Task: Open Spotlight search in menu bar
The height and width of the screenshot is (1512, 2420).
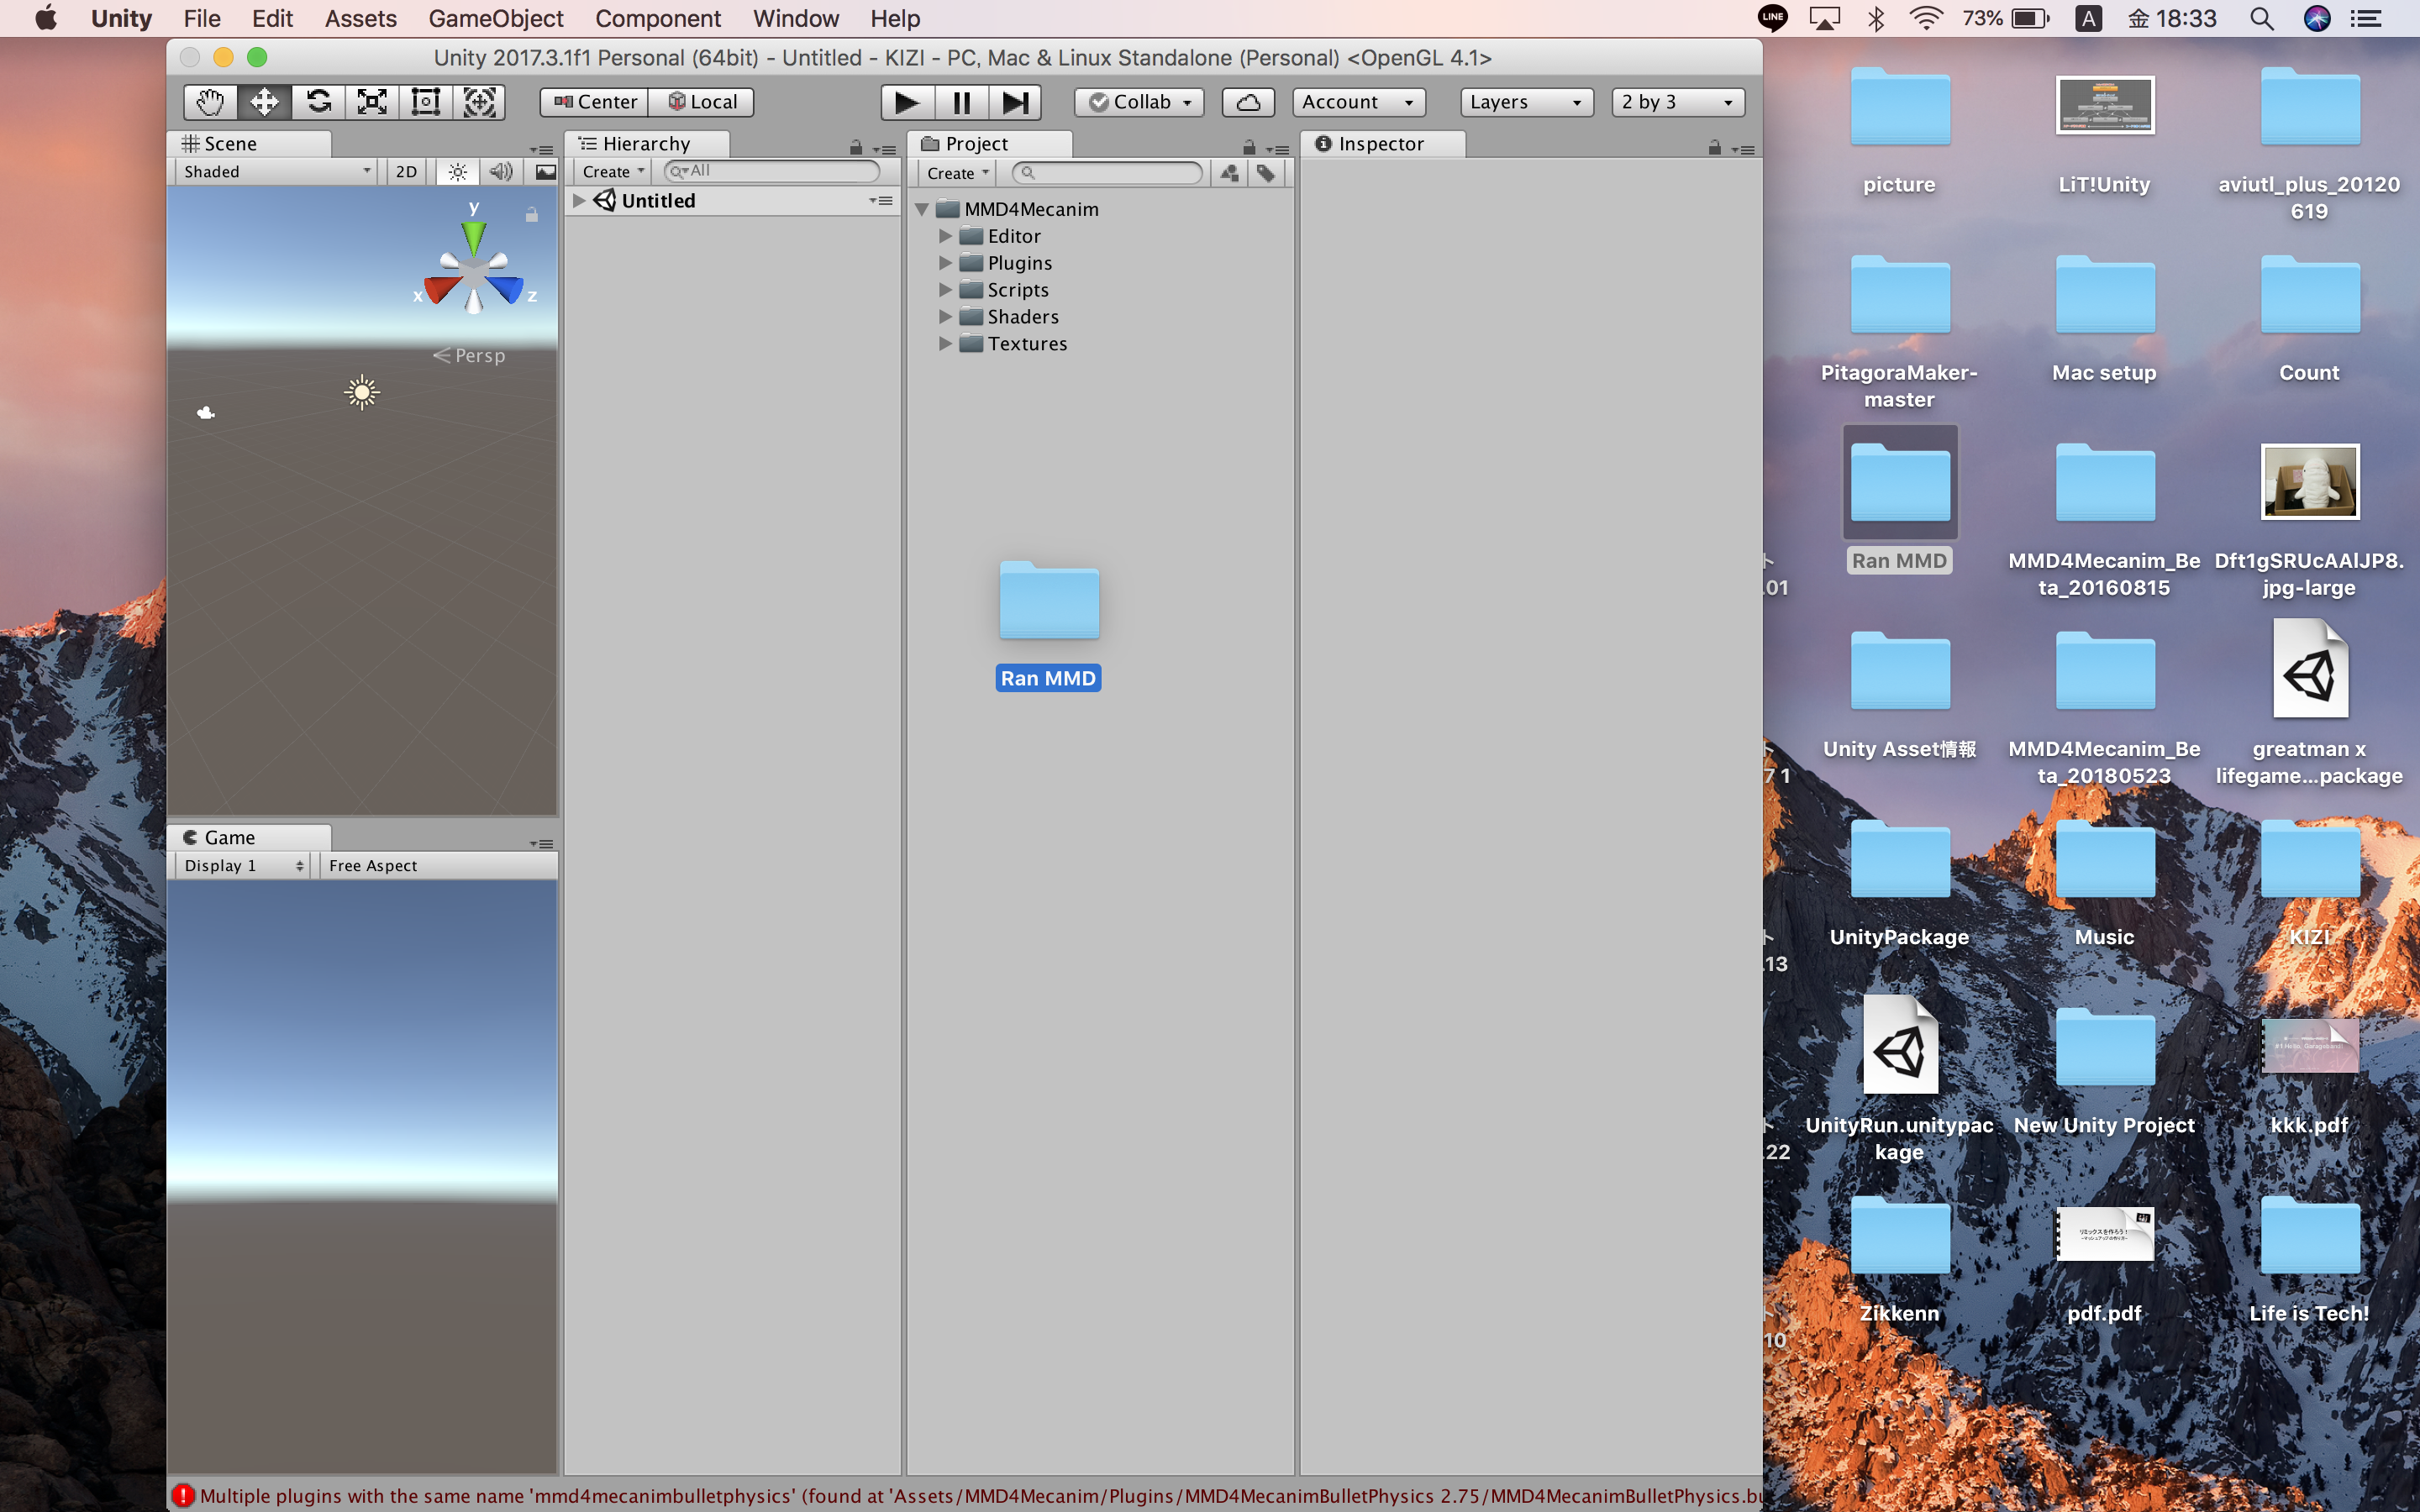Action: (2262, 18)
